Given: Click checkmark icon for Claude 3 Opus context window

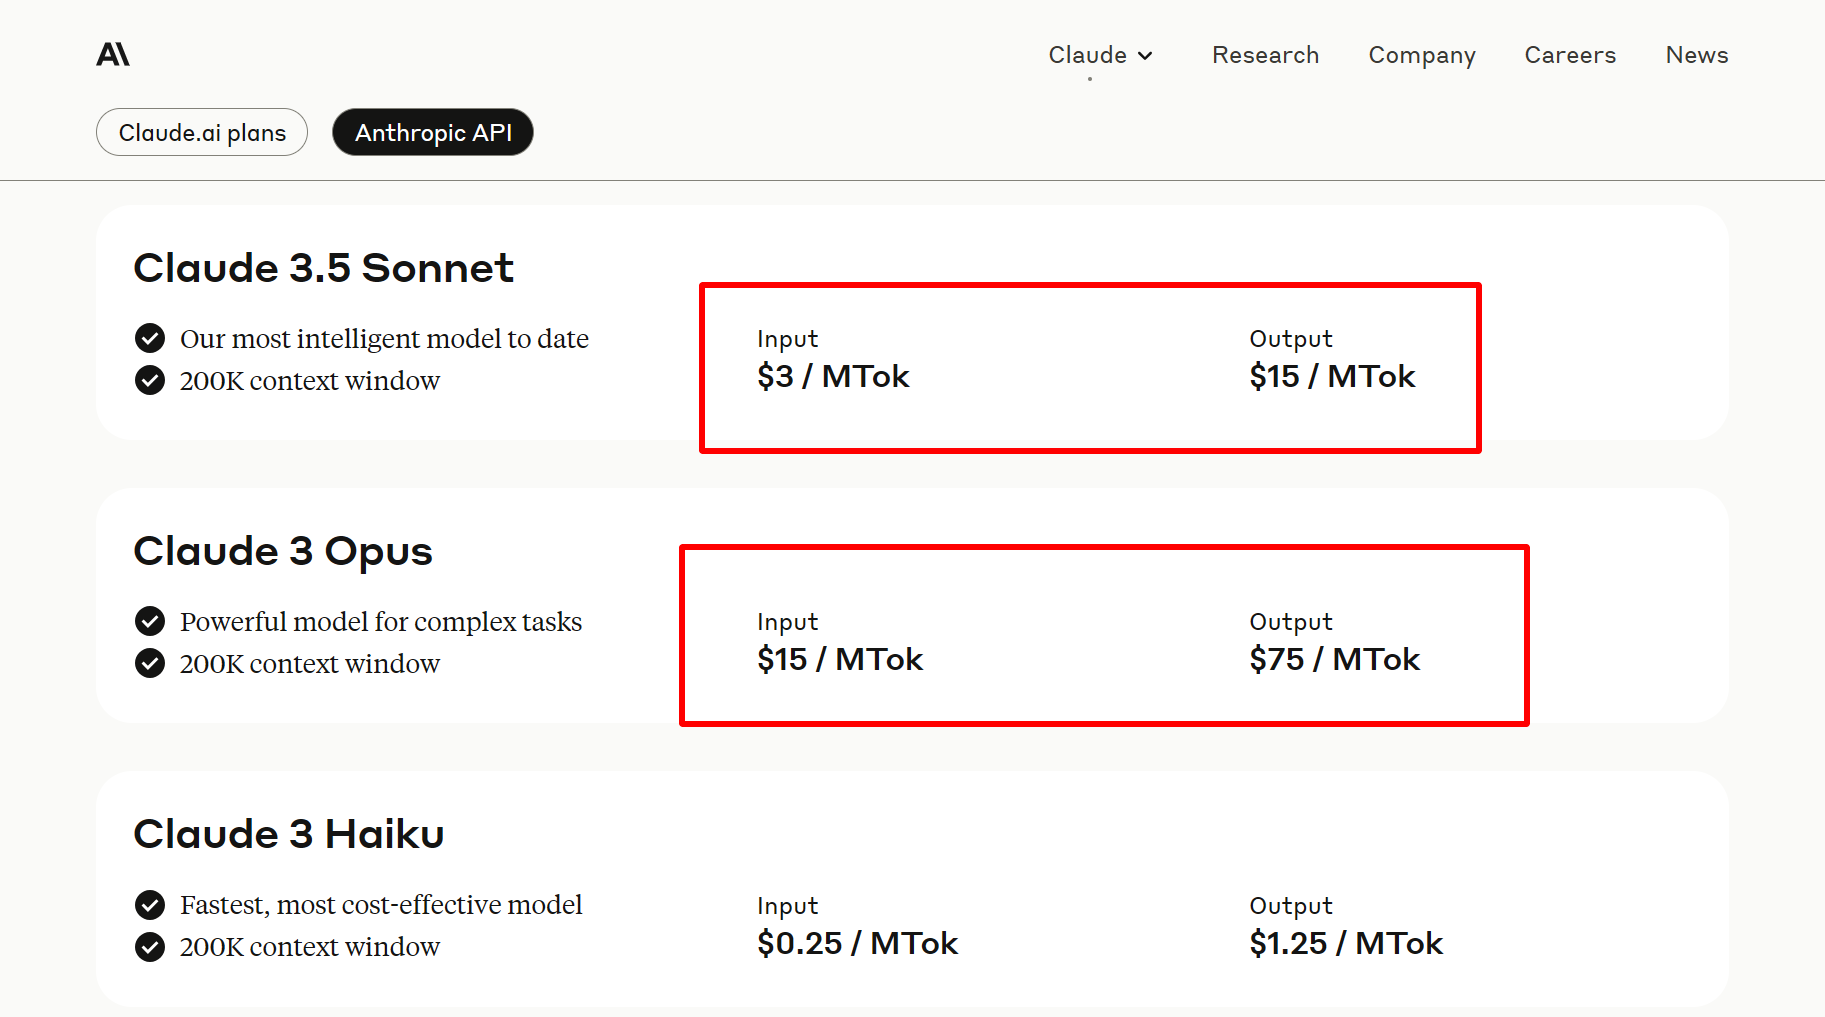Looking at the screenshot, I should coord(150,664).
